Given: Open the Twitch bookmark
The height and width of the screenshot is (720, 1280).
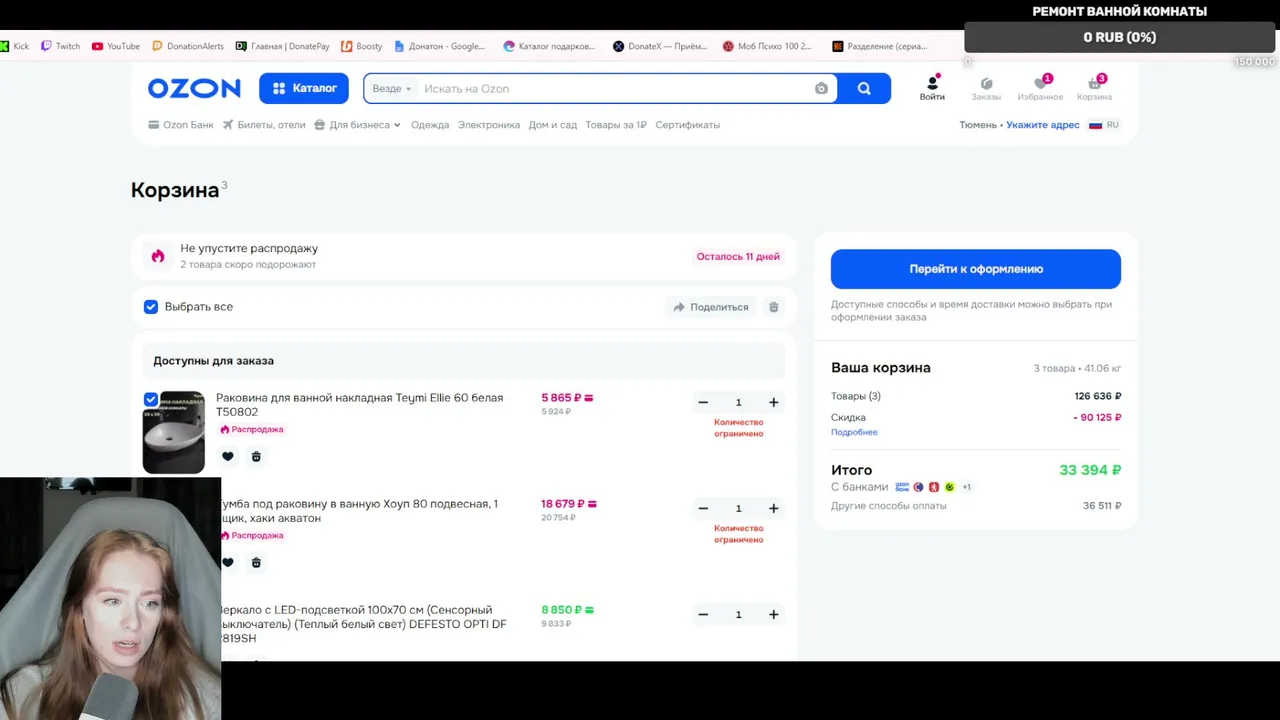Looking at the screenshot, I should tap(61, 46).
